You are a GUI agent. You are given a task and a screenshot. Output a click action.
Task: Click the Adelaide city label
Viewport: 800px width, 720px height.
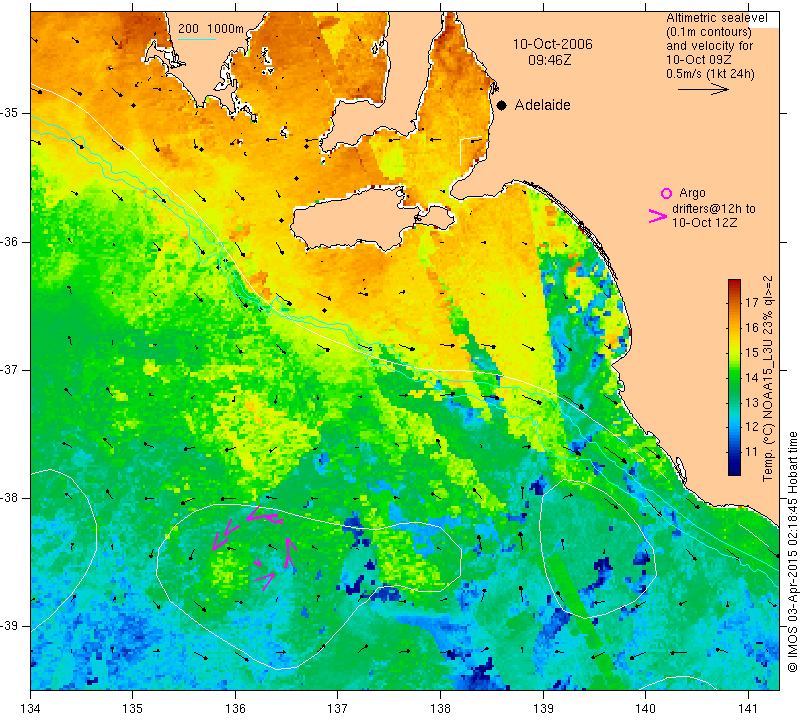click(x=542, y=105)
